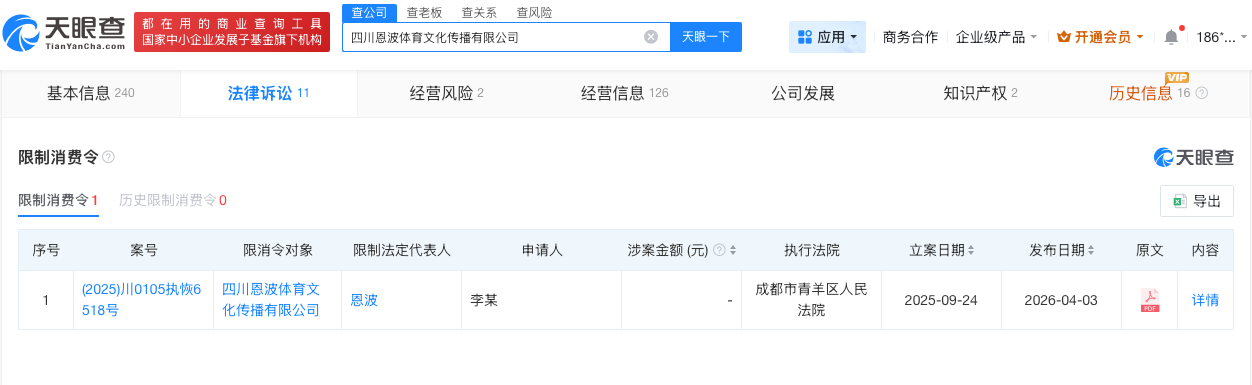Click help icon next to 限制消费令 heading
The height and width of the screenshot is (385, 1252).
108,158
